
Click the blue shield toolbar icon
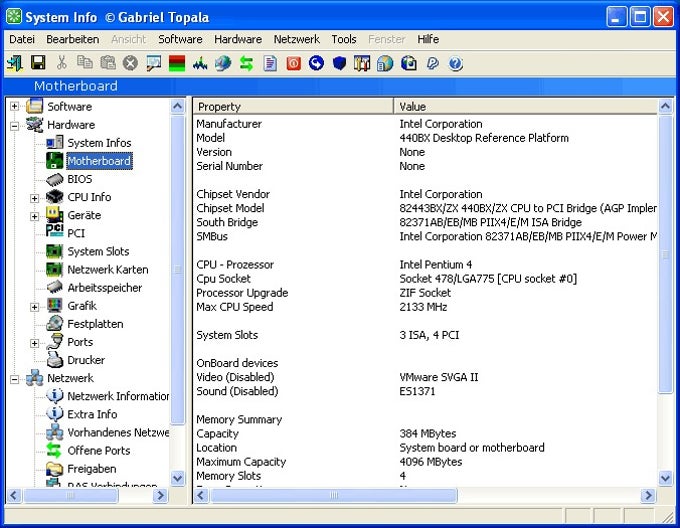point(339,63)
